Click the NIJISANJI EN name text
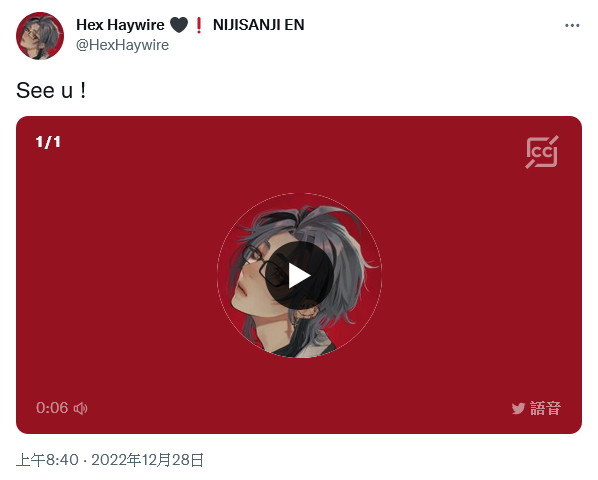 click(x=259, y=25)
